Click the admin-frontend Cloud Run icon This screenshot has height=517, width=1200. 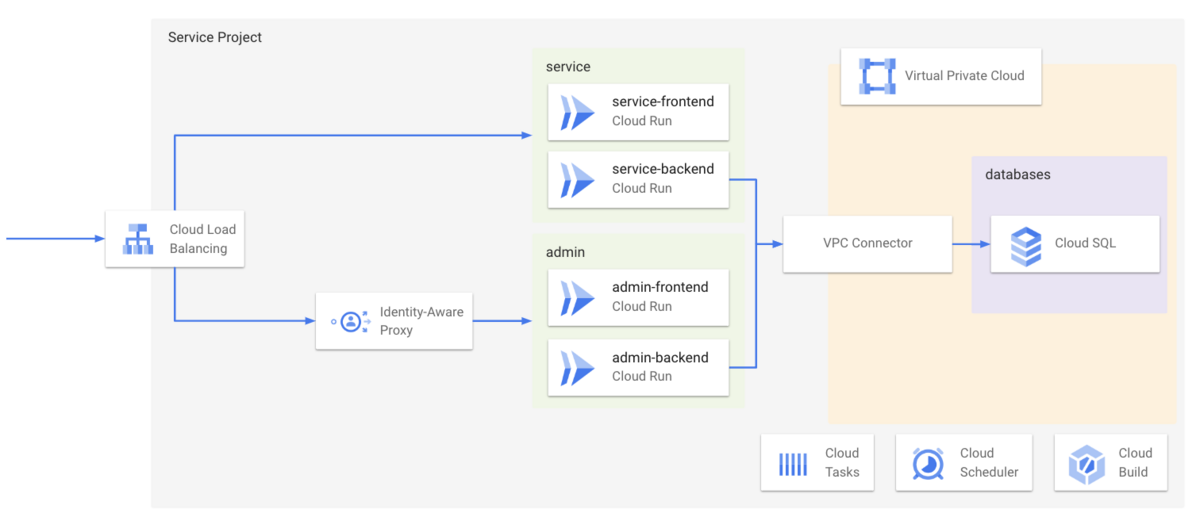pyautogui.click(x=577, y=297)
